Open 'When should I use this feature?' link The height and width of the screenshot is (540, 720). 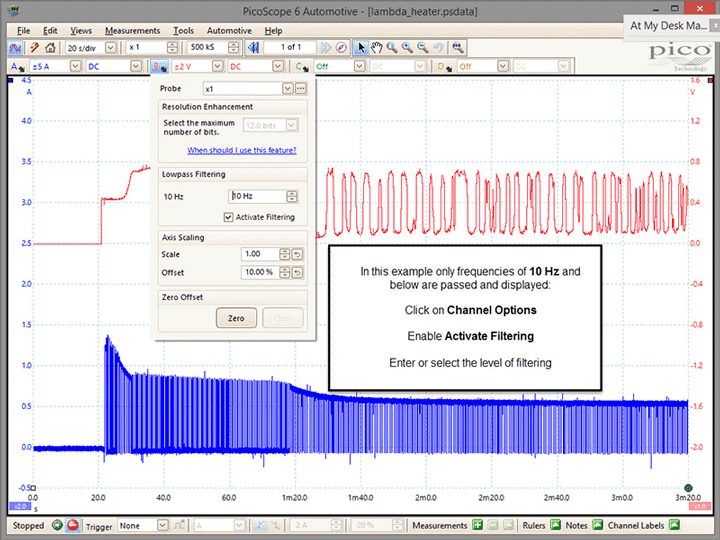pyautogui.click(x=242, y=150)
